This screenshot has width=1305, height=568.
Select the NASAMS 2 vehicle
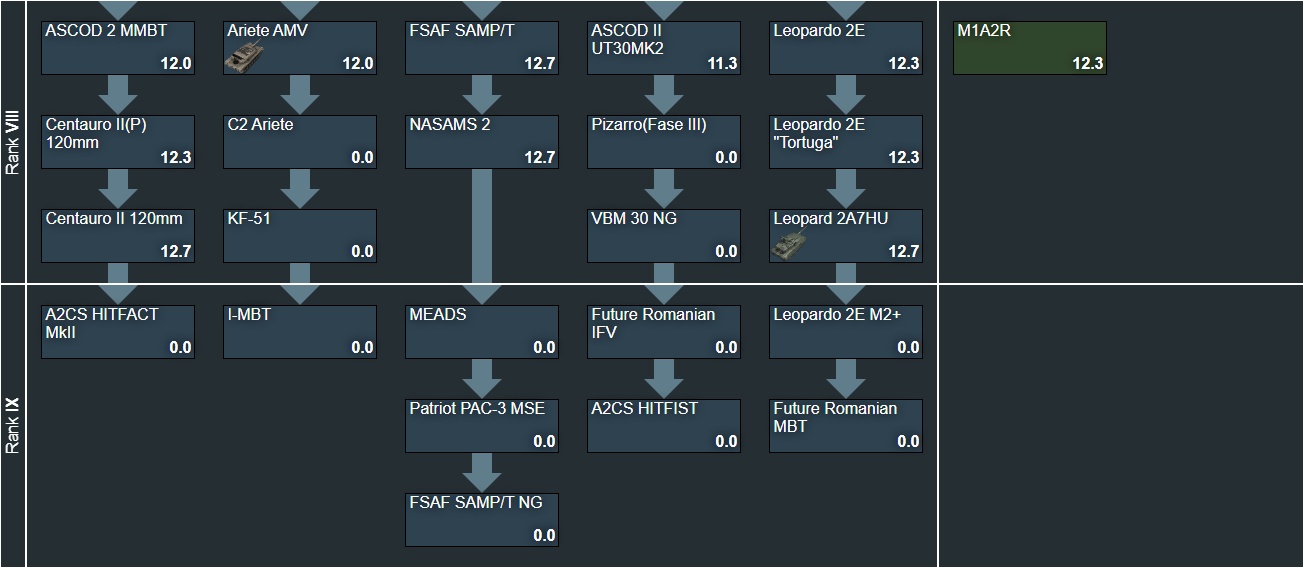click(482, 142)
